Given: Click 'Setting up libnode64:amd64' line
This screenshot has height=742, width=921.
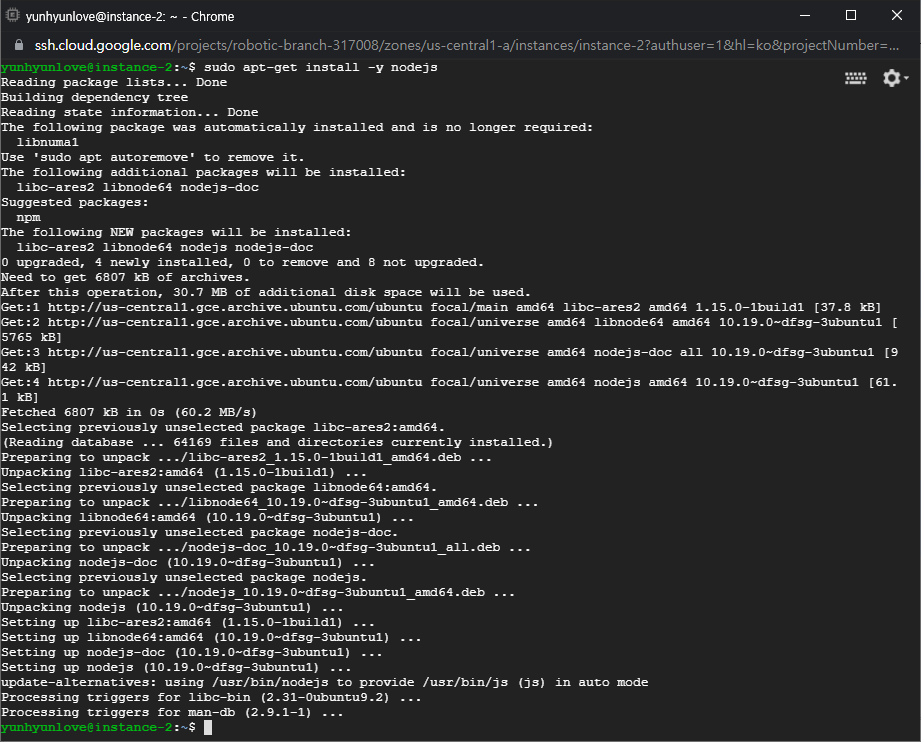Looking at the screenshot, I should [211, 637].
